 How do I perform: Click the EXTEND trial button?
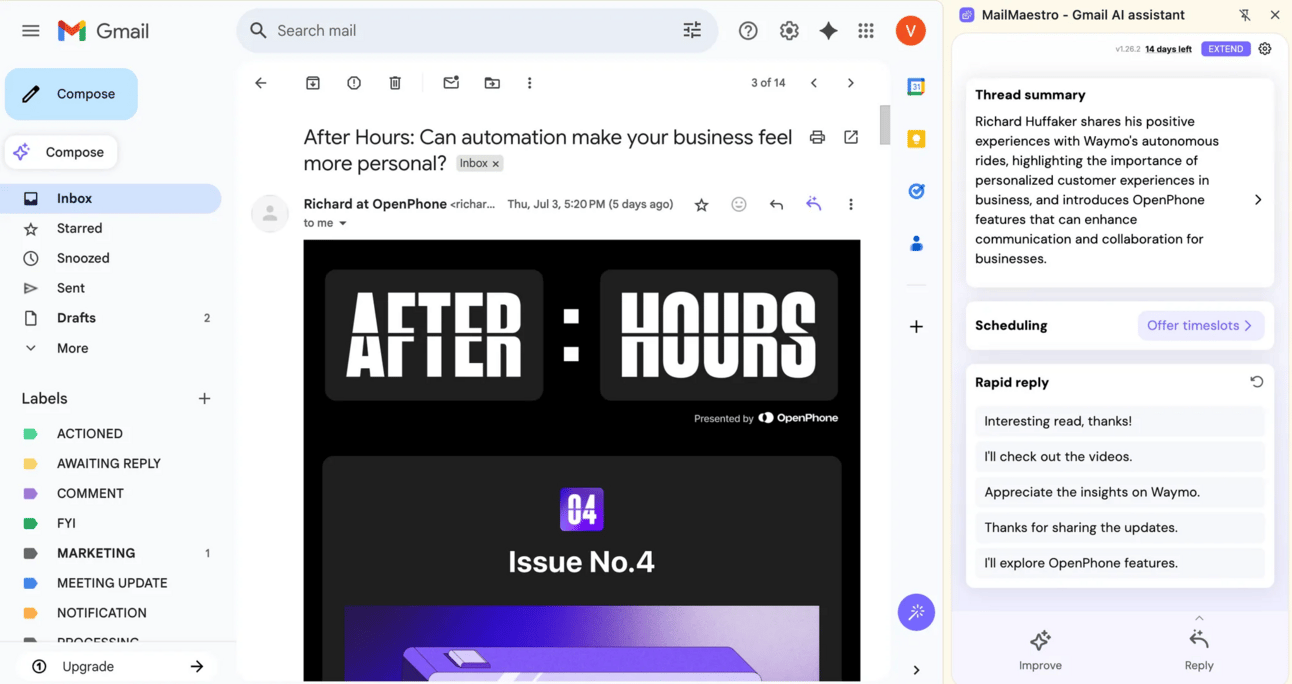[1225, 49]
